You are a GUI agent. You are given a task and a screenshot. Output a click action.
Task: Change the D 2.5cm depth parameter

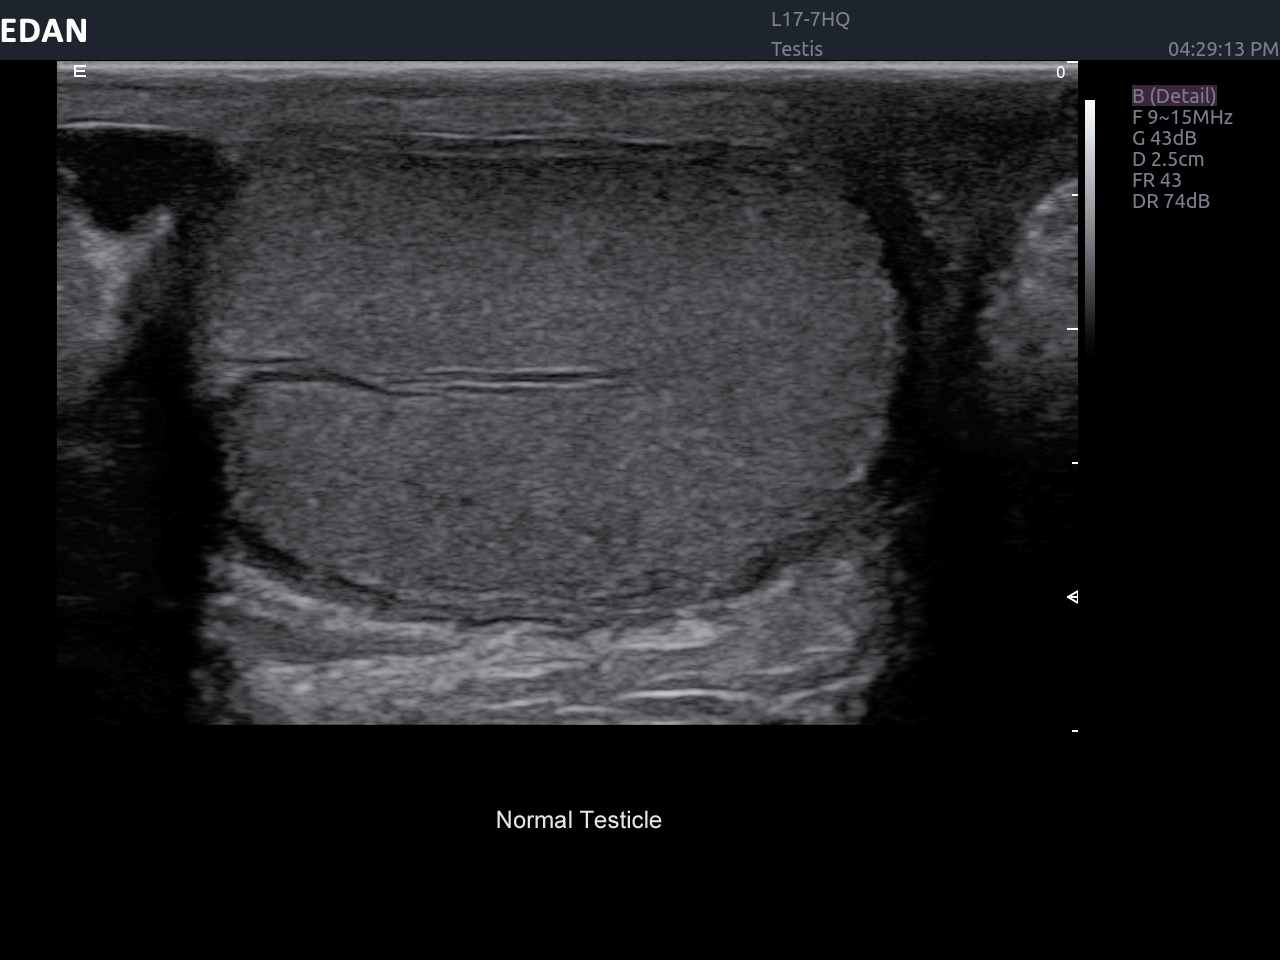click(x=1168, y=159)
